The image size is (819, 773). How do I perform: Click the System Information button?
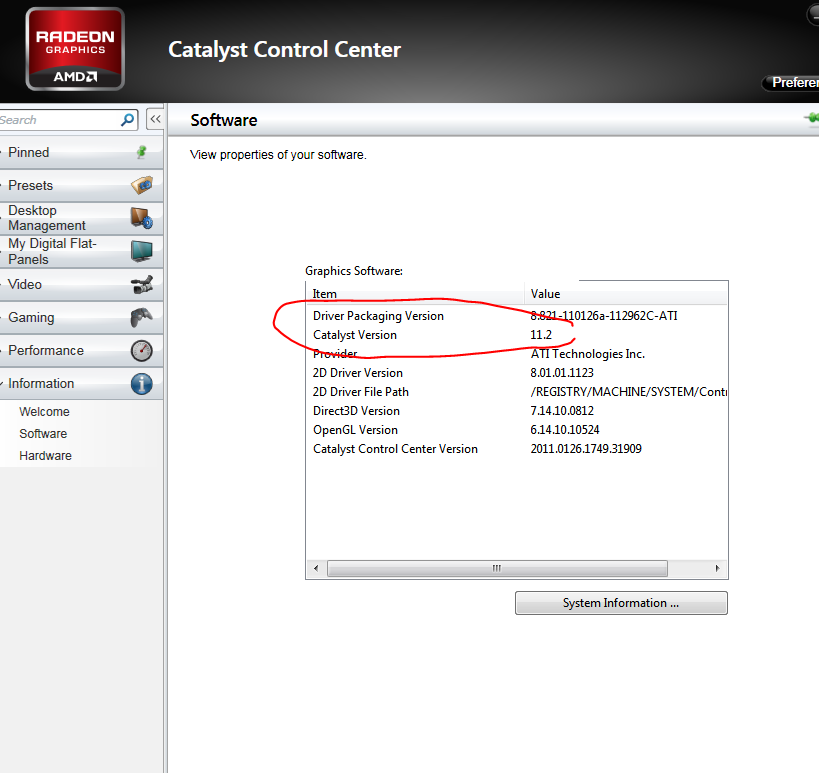(621, 603)
